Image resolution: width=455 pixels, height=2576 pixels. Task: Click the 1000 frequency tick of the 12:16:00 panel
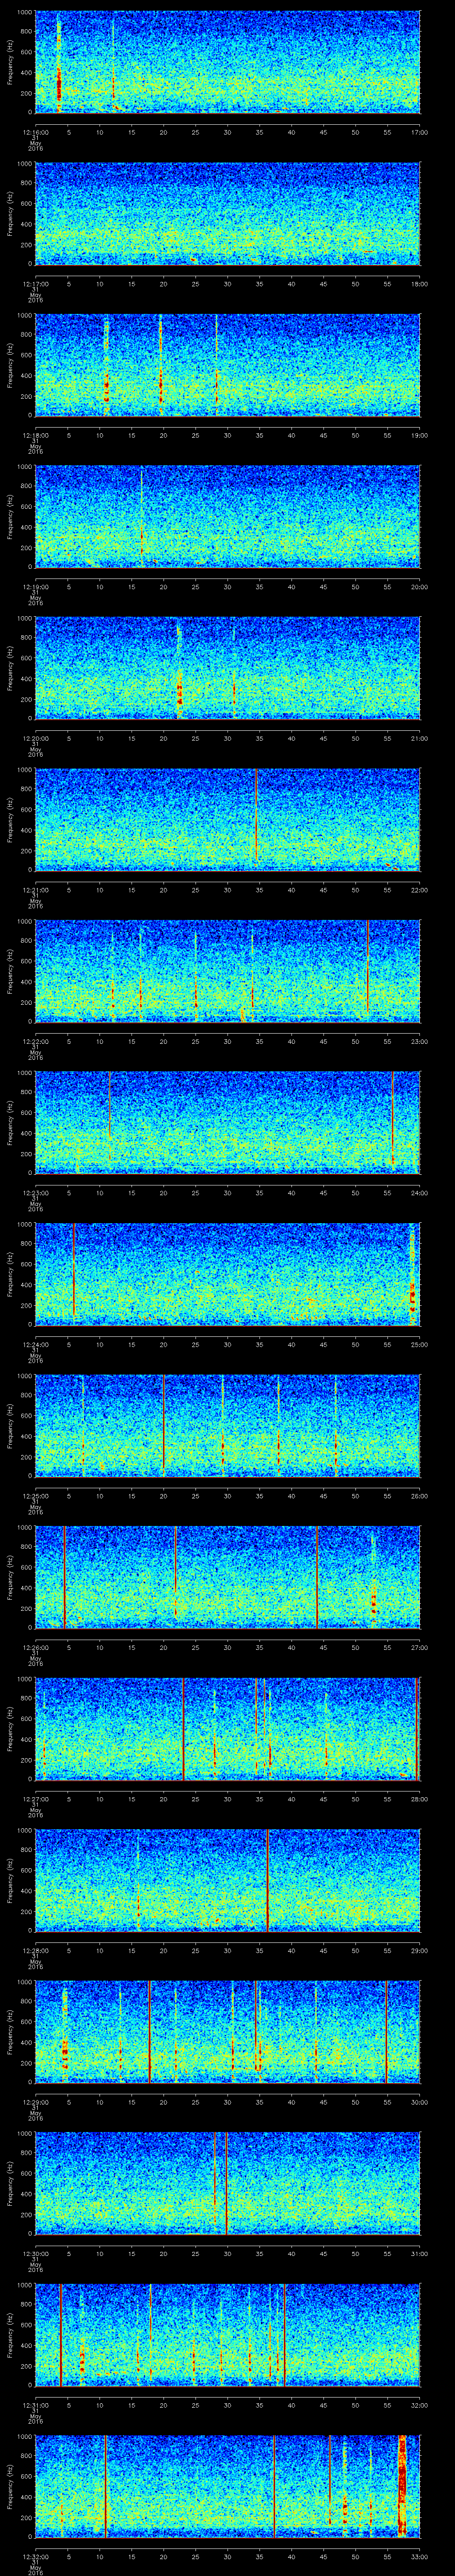24,13
